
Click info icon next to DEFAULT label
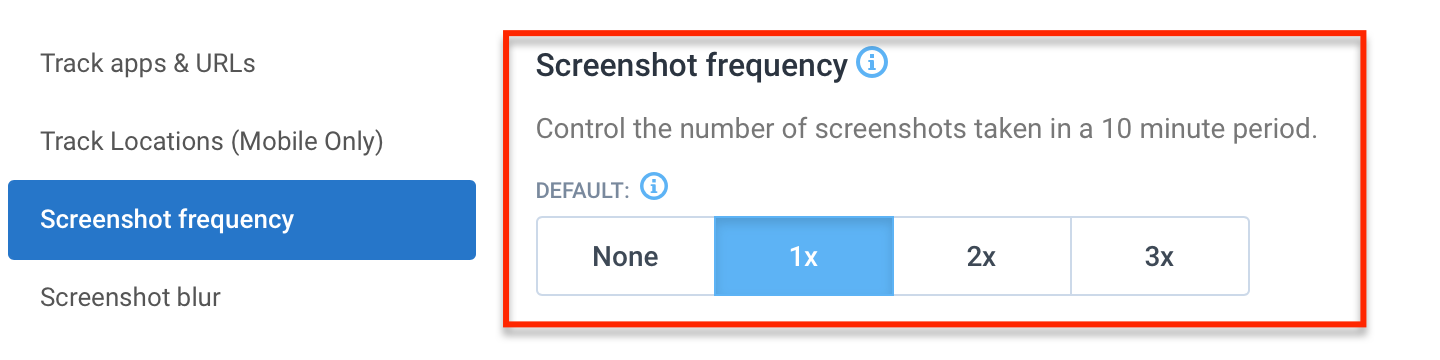(x=653, y=186)
